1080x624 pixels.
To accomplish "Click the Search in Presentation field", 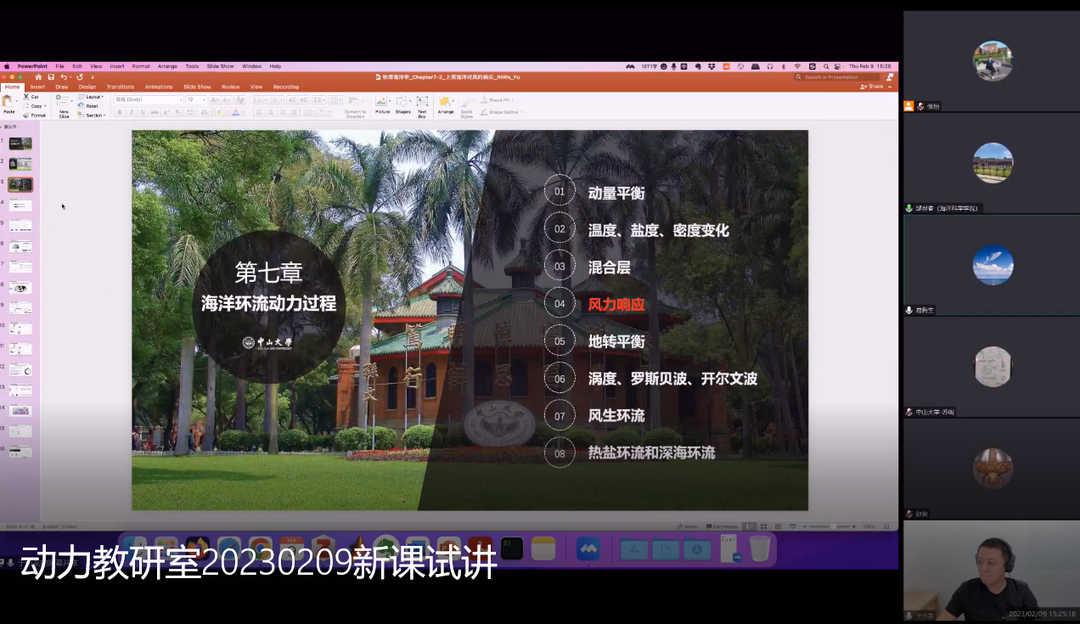I will coord(843,77).
